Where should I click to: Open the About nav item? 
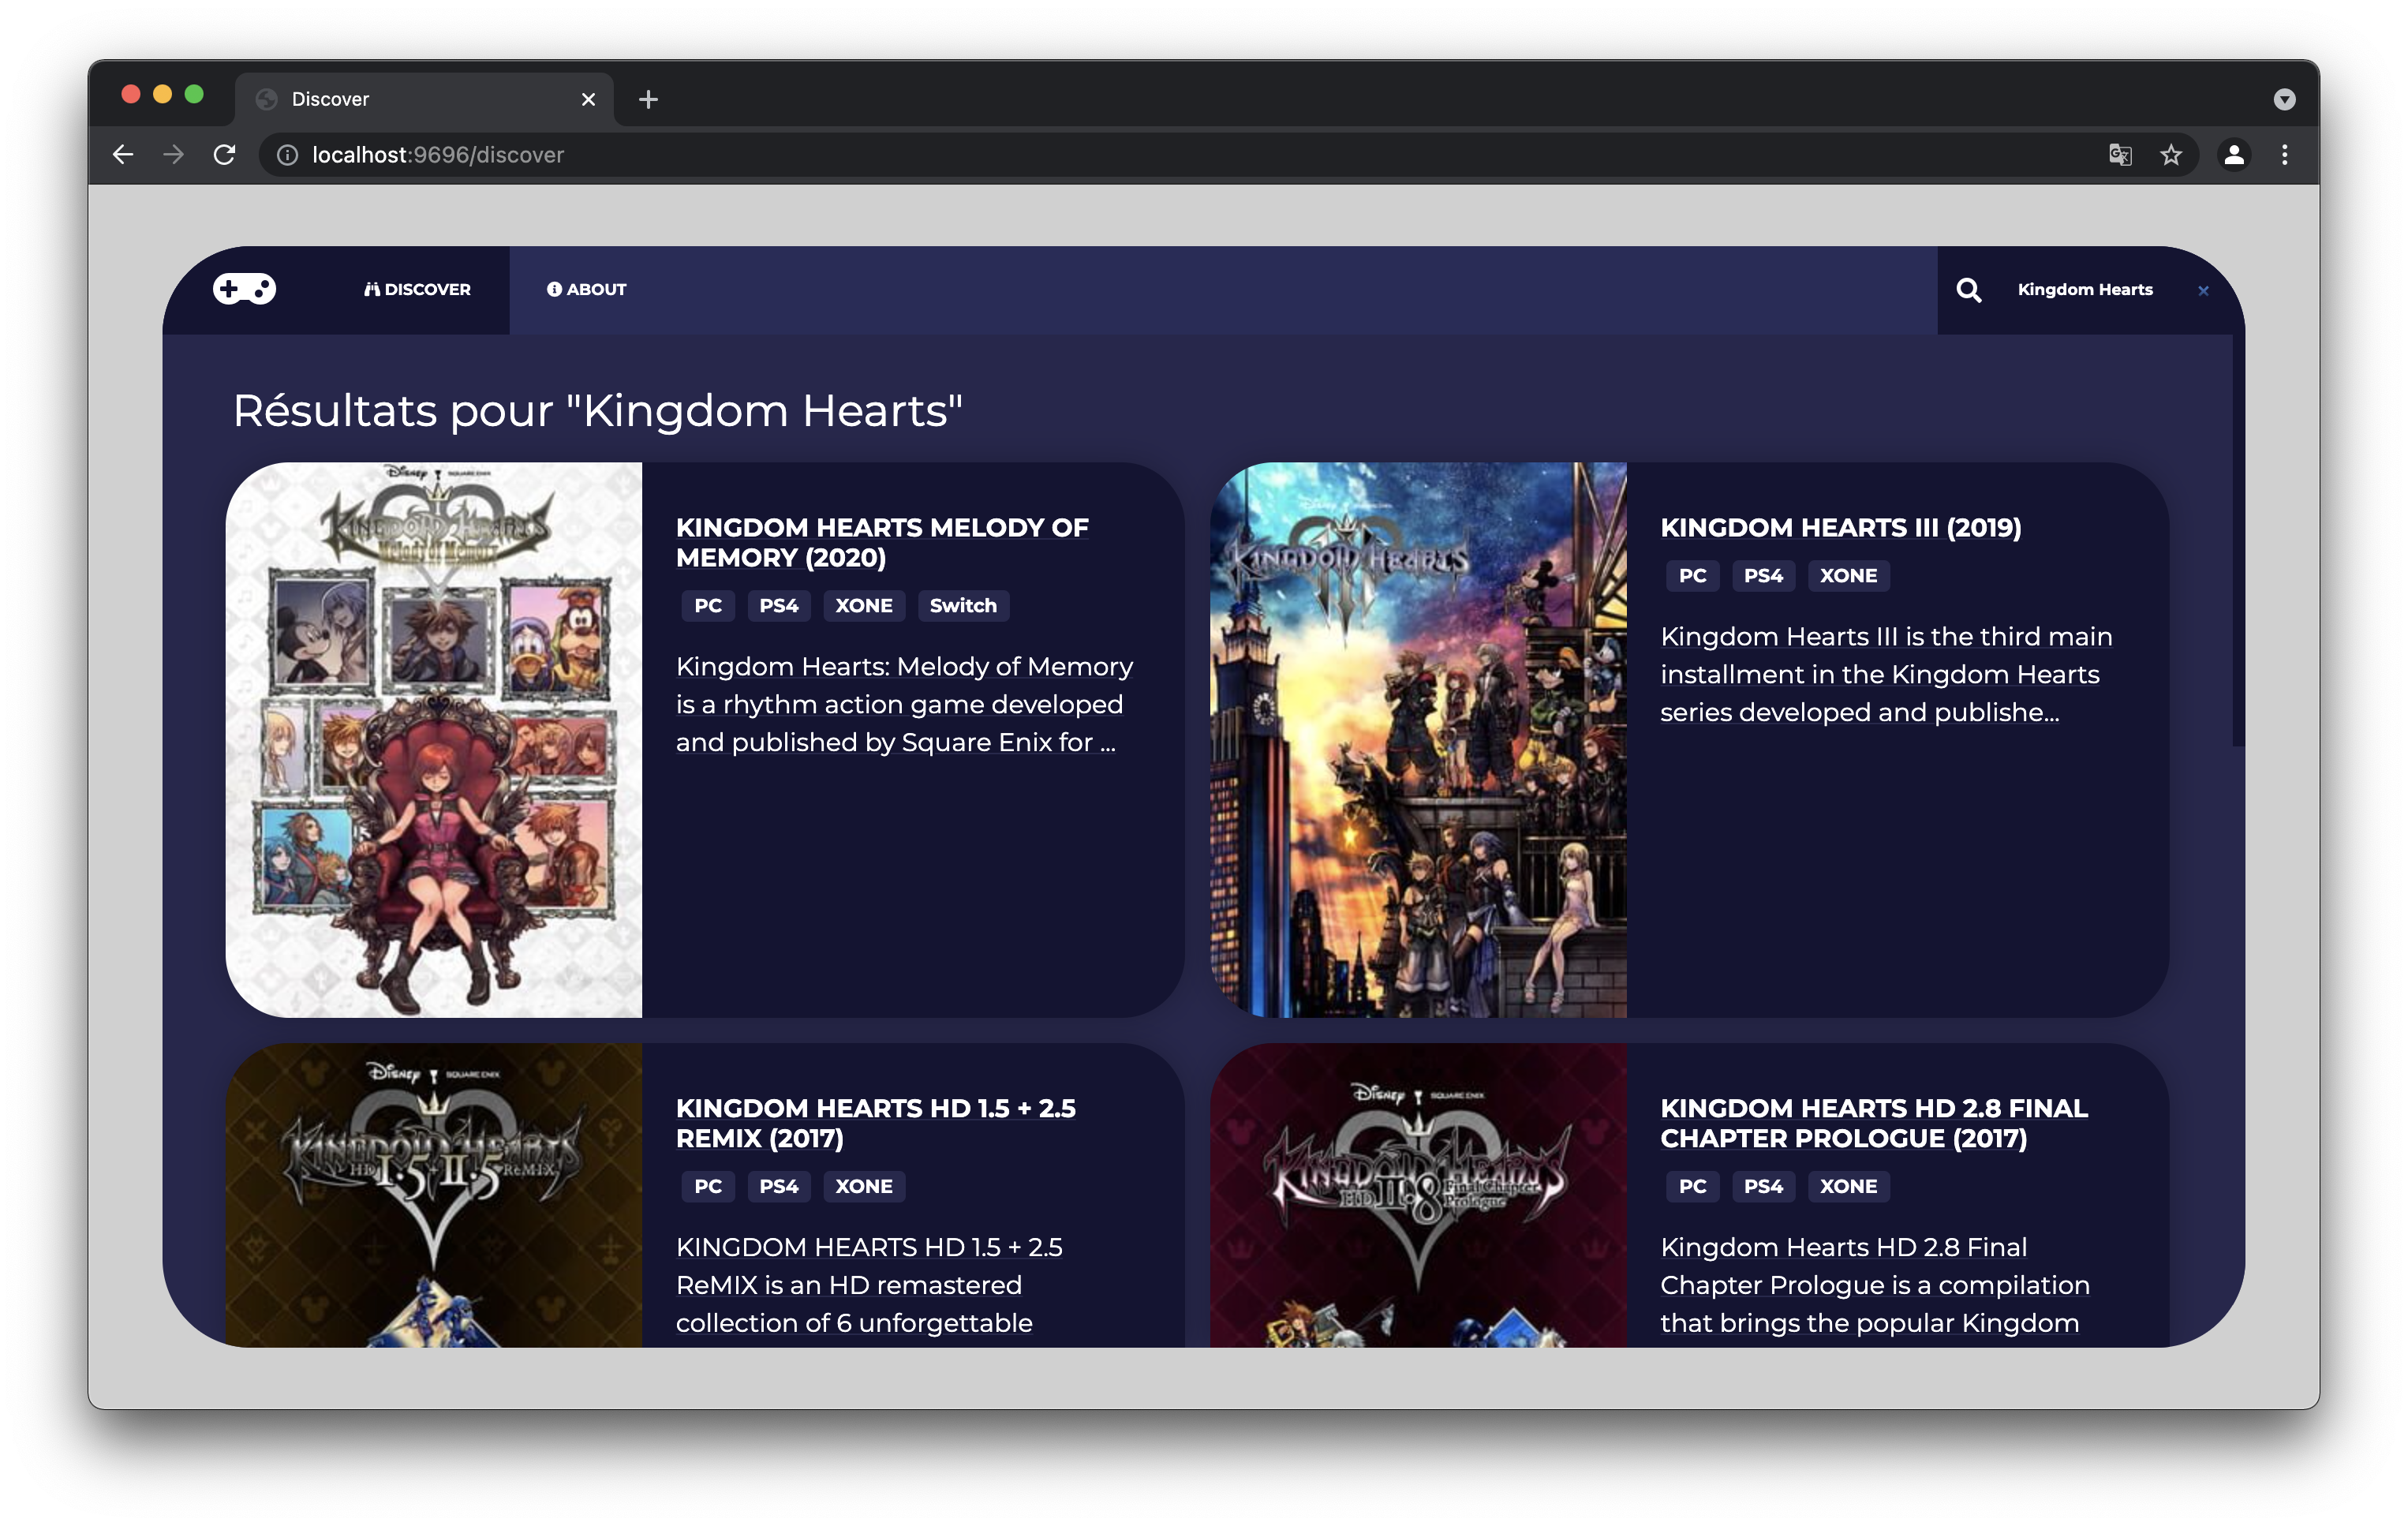[x=587, y=290]
